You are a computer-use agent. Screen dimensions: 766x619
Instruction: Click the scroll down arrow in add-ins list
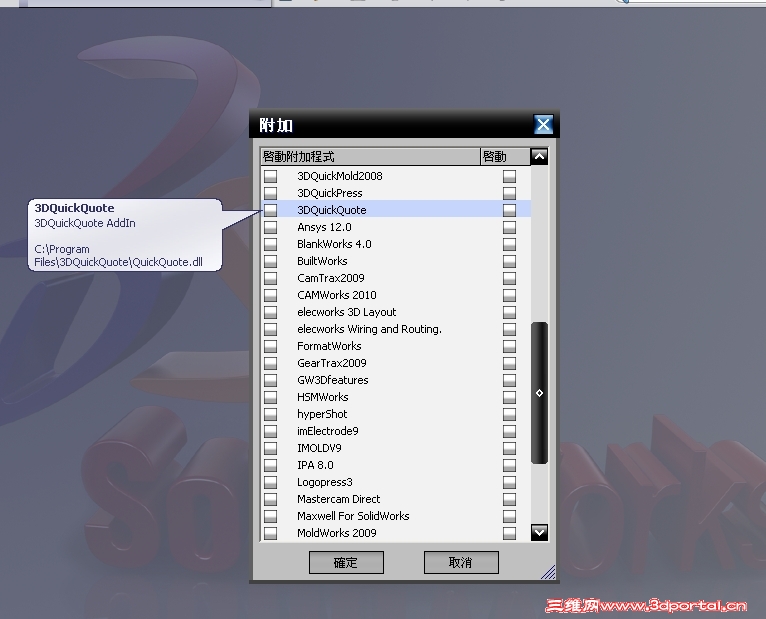[539, 533]
